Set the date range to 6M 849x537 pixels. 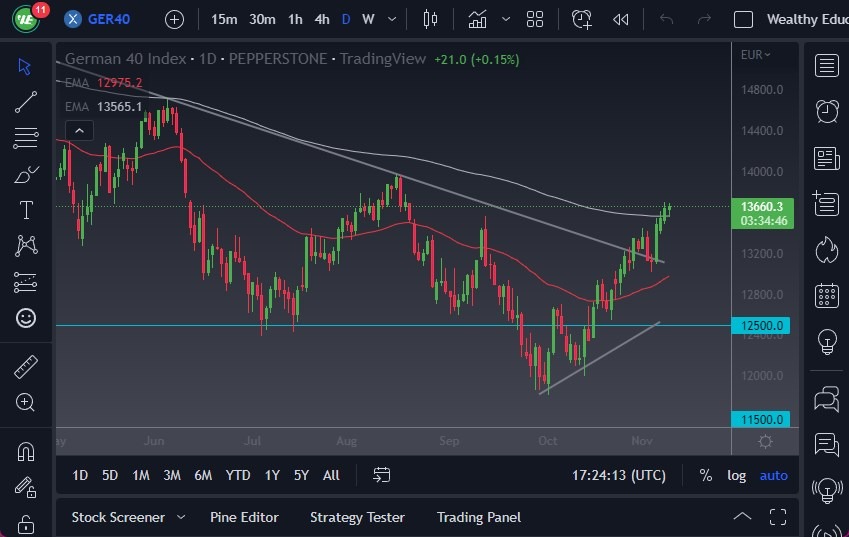pos(203,475)
